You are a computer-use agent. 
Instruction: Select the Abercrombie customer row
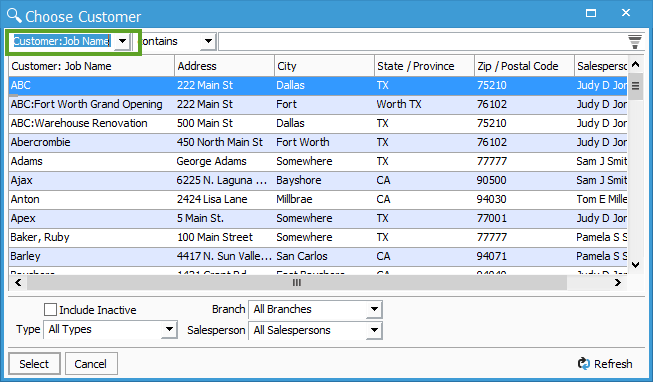tap(318, 142)
